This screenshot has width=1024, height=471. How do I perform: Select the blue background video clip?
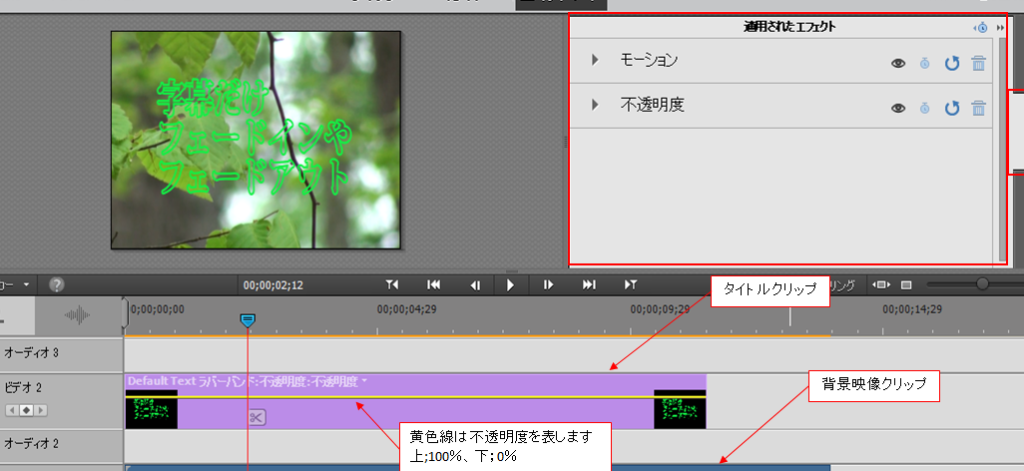[477, 468]
